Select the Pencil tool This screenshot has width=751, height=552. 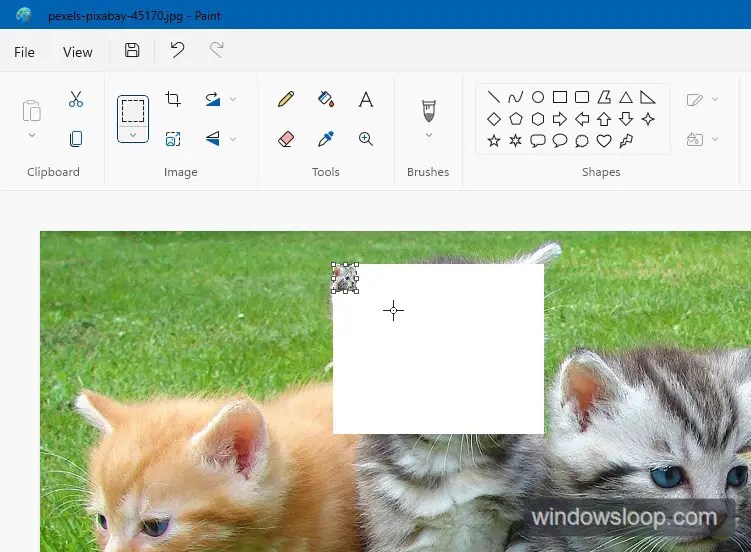tap(286, 99)
